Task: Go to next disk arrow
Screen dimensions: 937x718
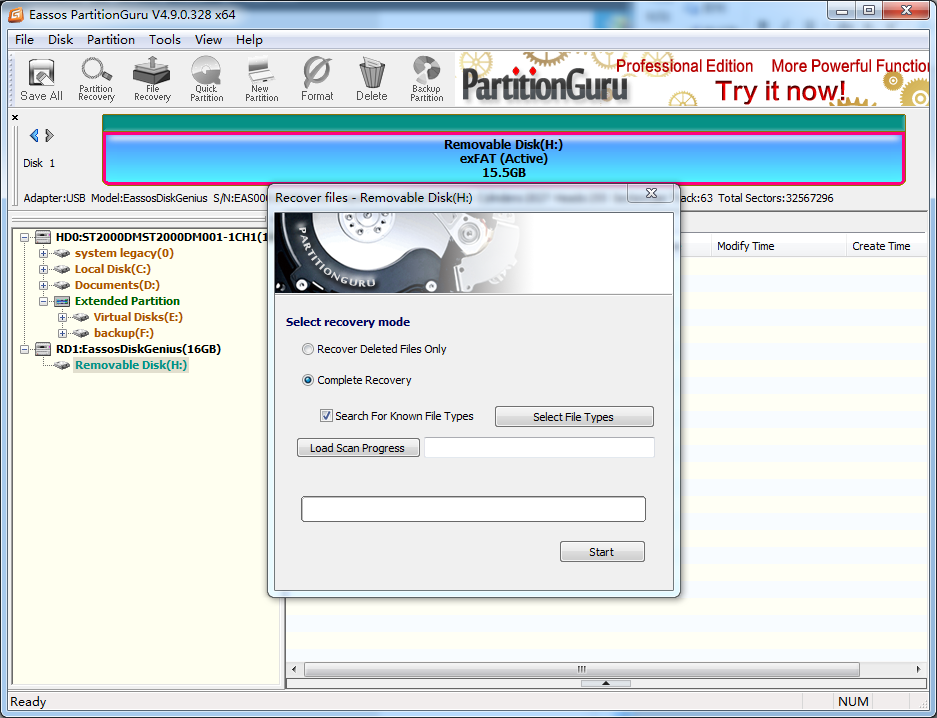Action: point(50,136)
